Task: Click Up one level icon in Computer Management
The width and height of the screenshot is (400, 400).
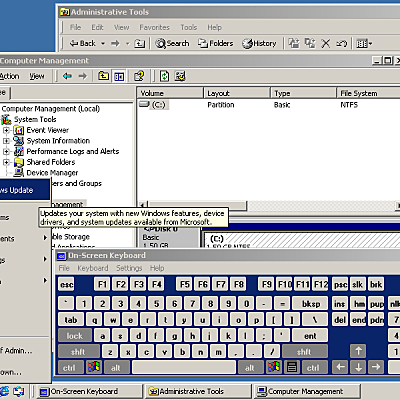Action: [103, 76]
